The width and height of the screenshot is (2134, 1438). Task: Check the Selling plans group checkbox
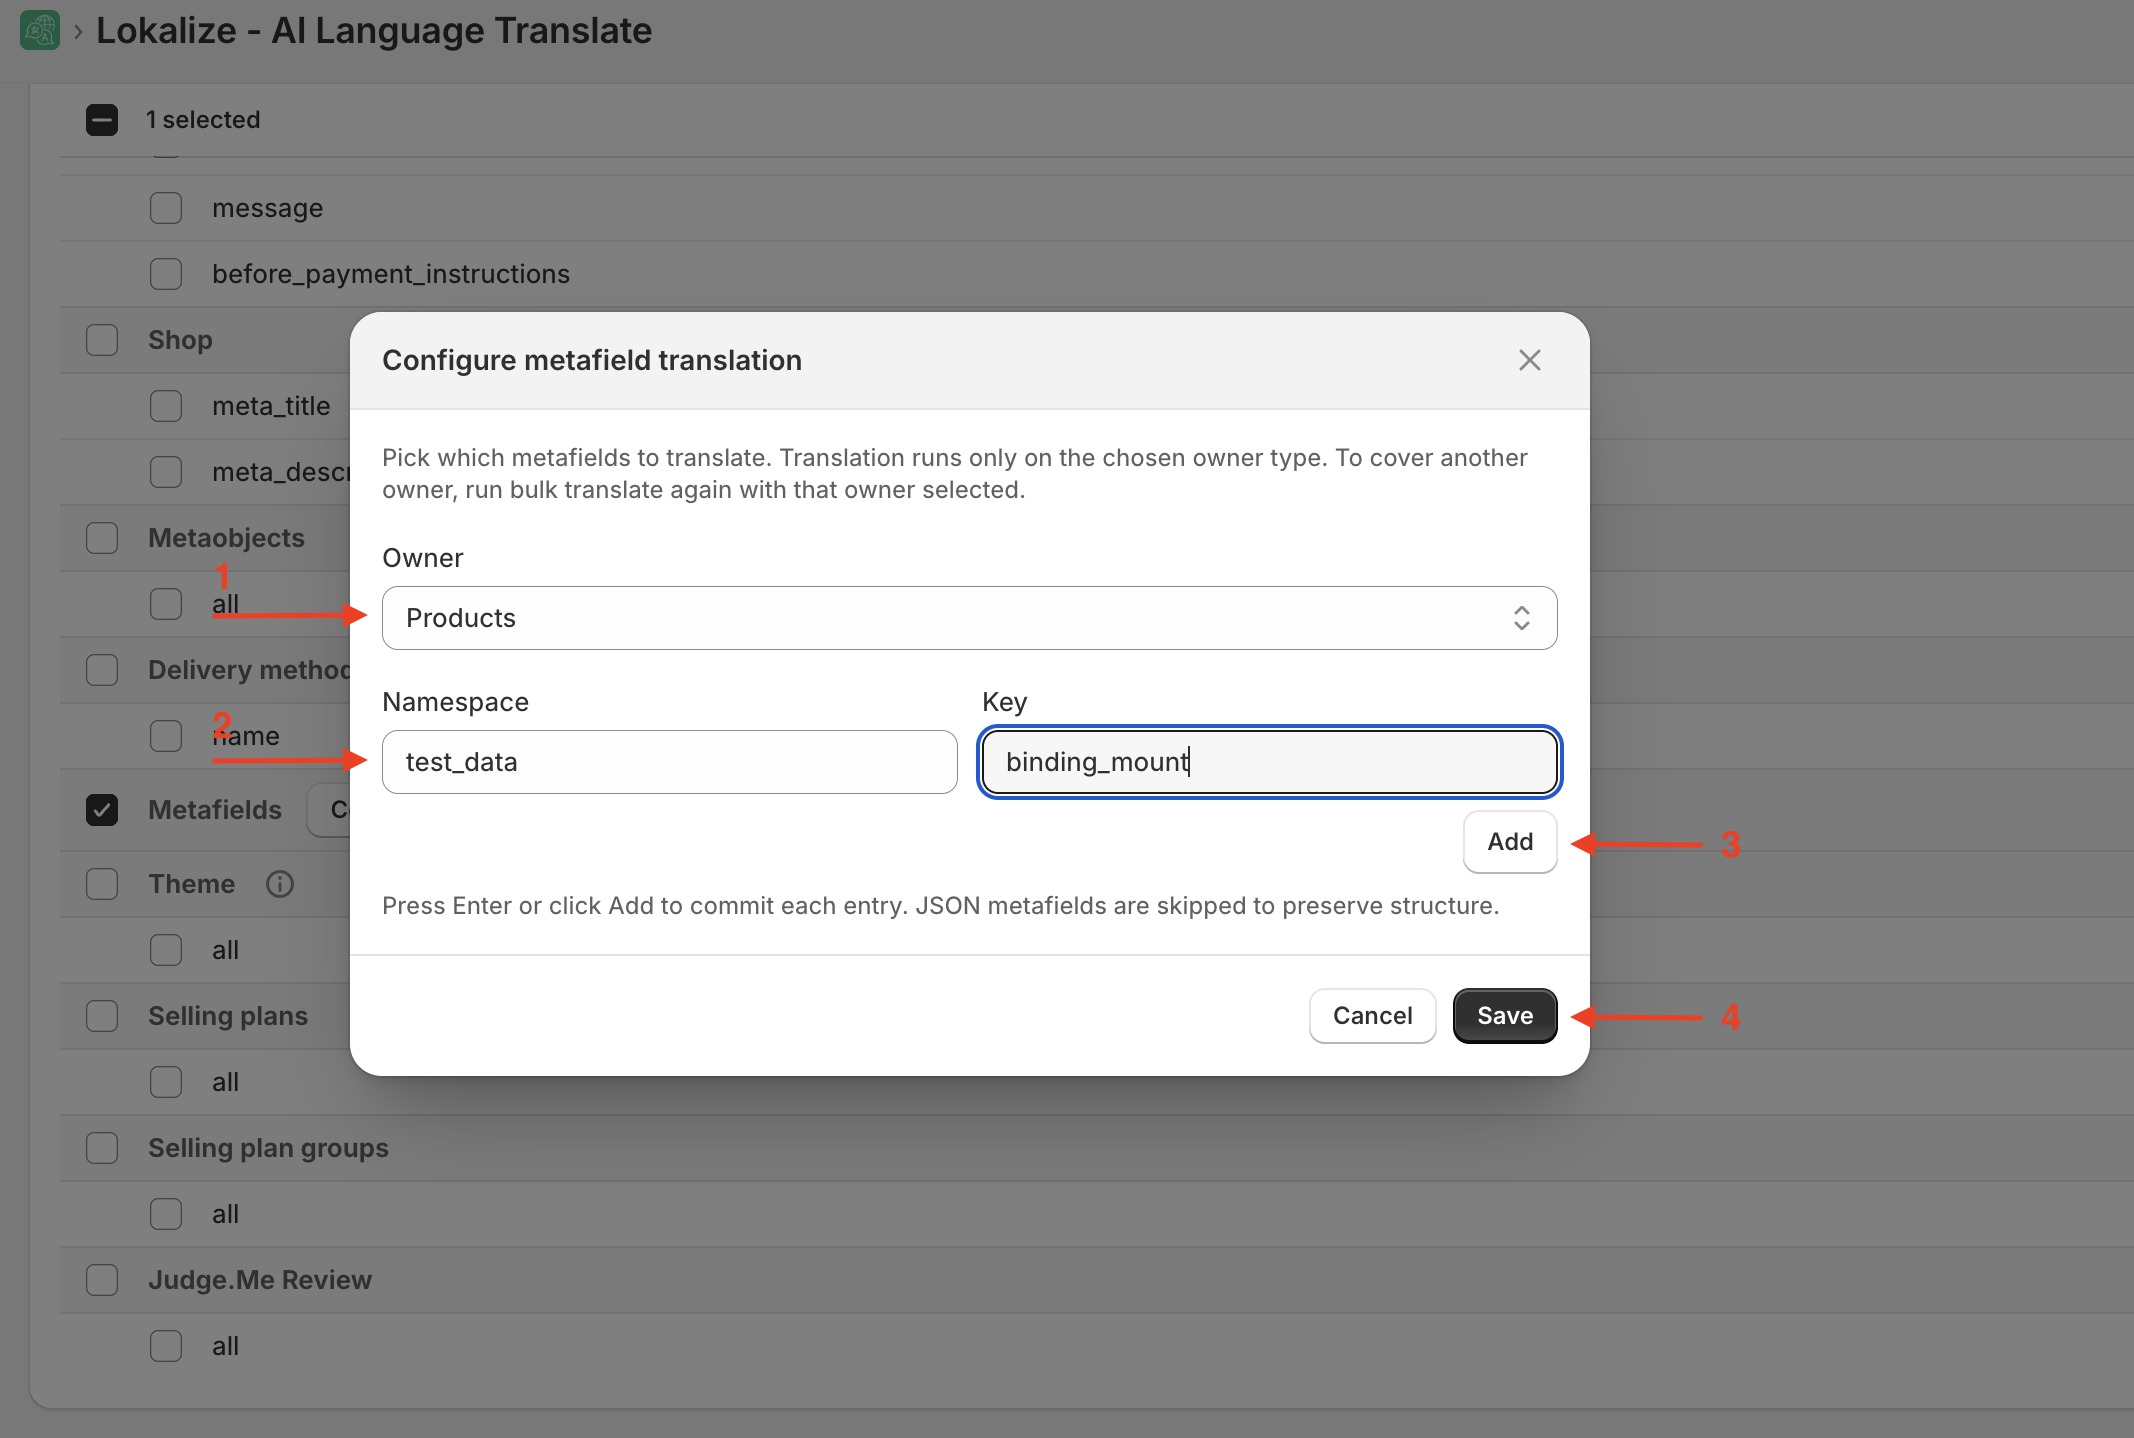(102, 1016)
